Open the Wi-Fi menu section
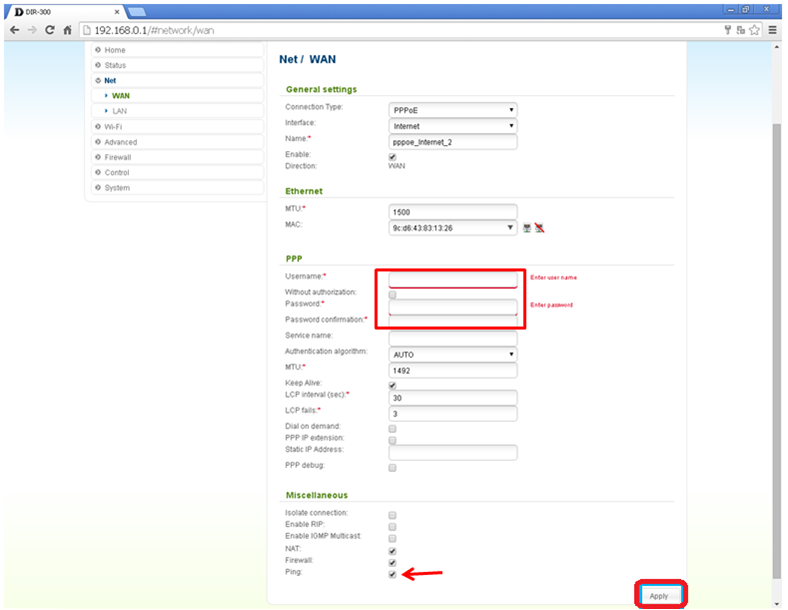Viewport: 788px width, 610px height. [113, 127]
